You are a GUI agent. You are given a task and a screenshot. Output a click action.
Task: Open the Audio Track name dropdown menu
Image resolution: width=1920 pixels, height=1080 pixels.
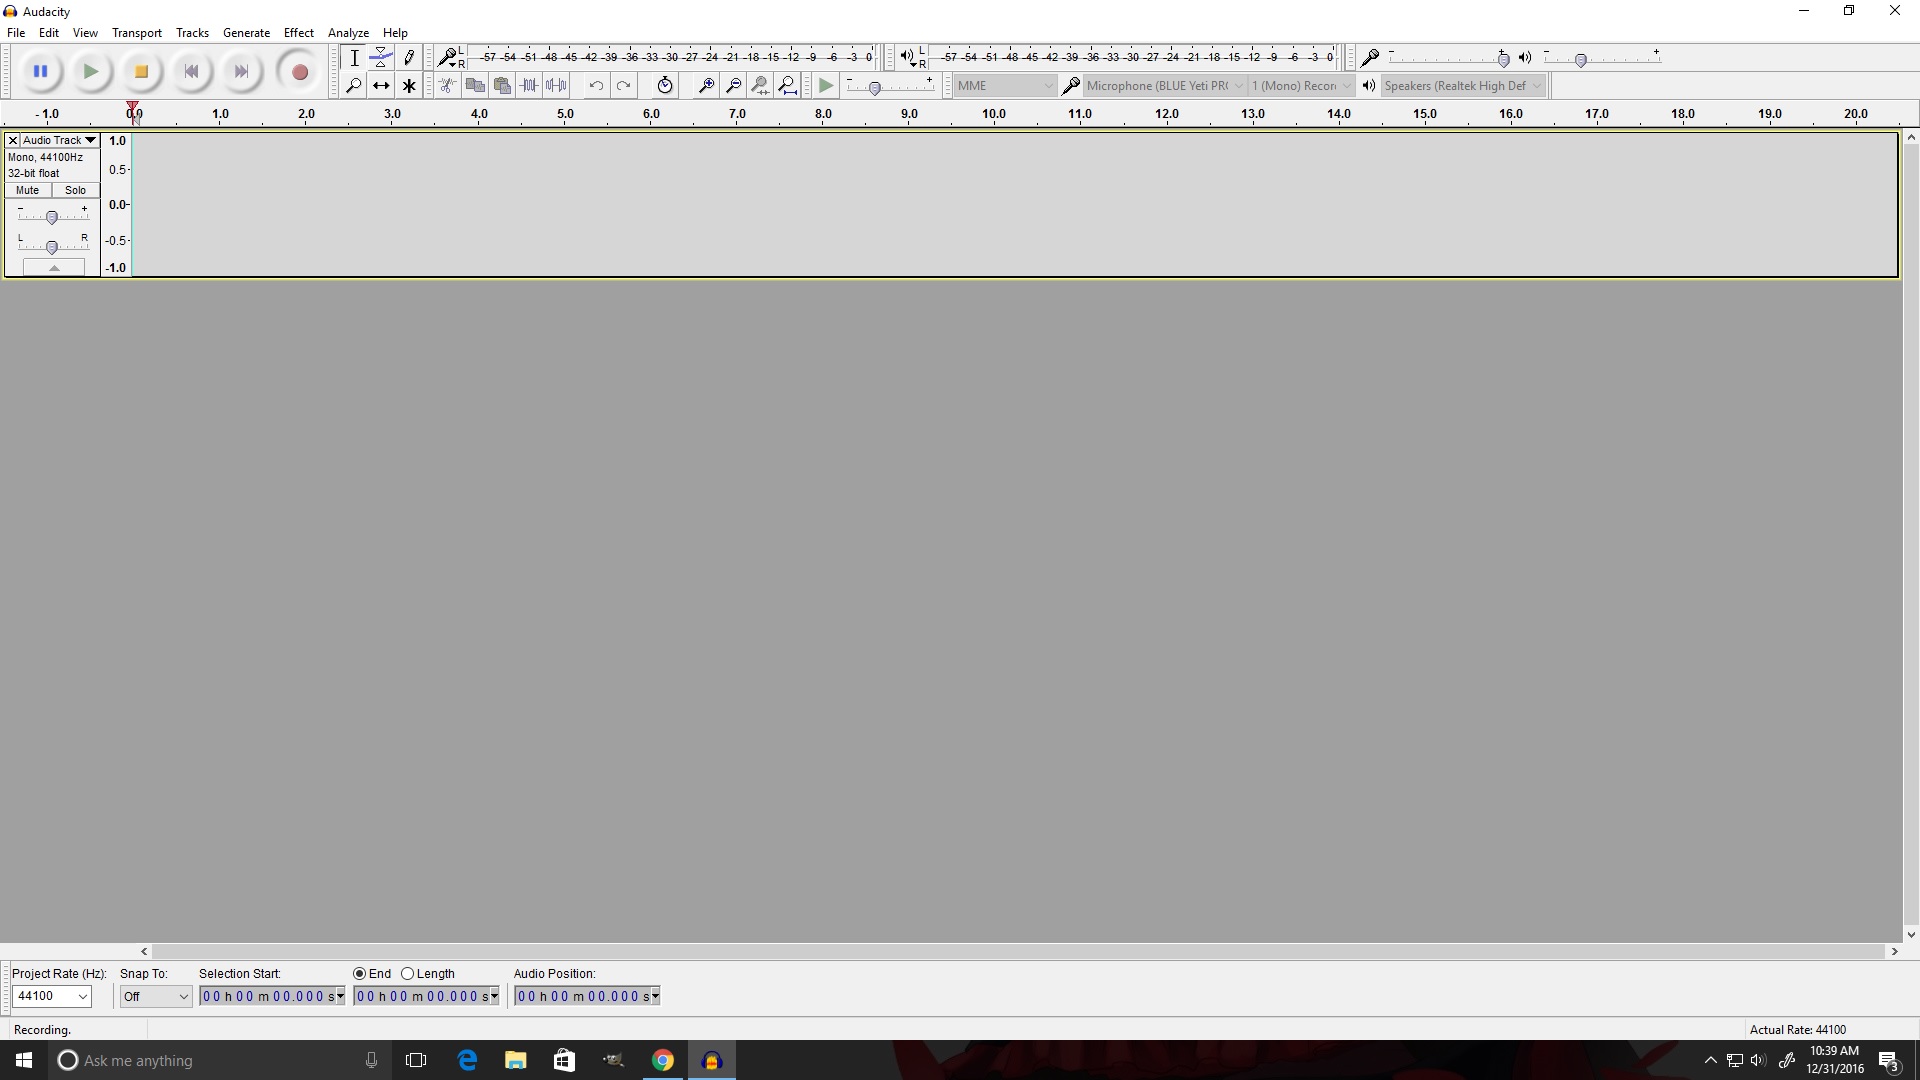90,140
